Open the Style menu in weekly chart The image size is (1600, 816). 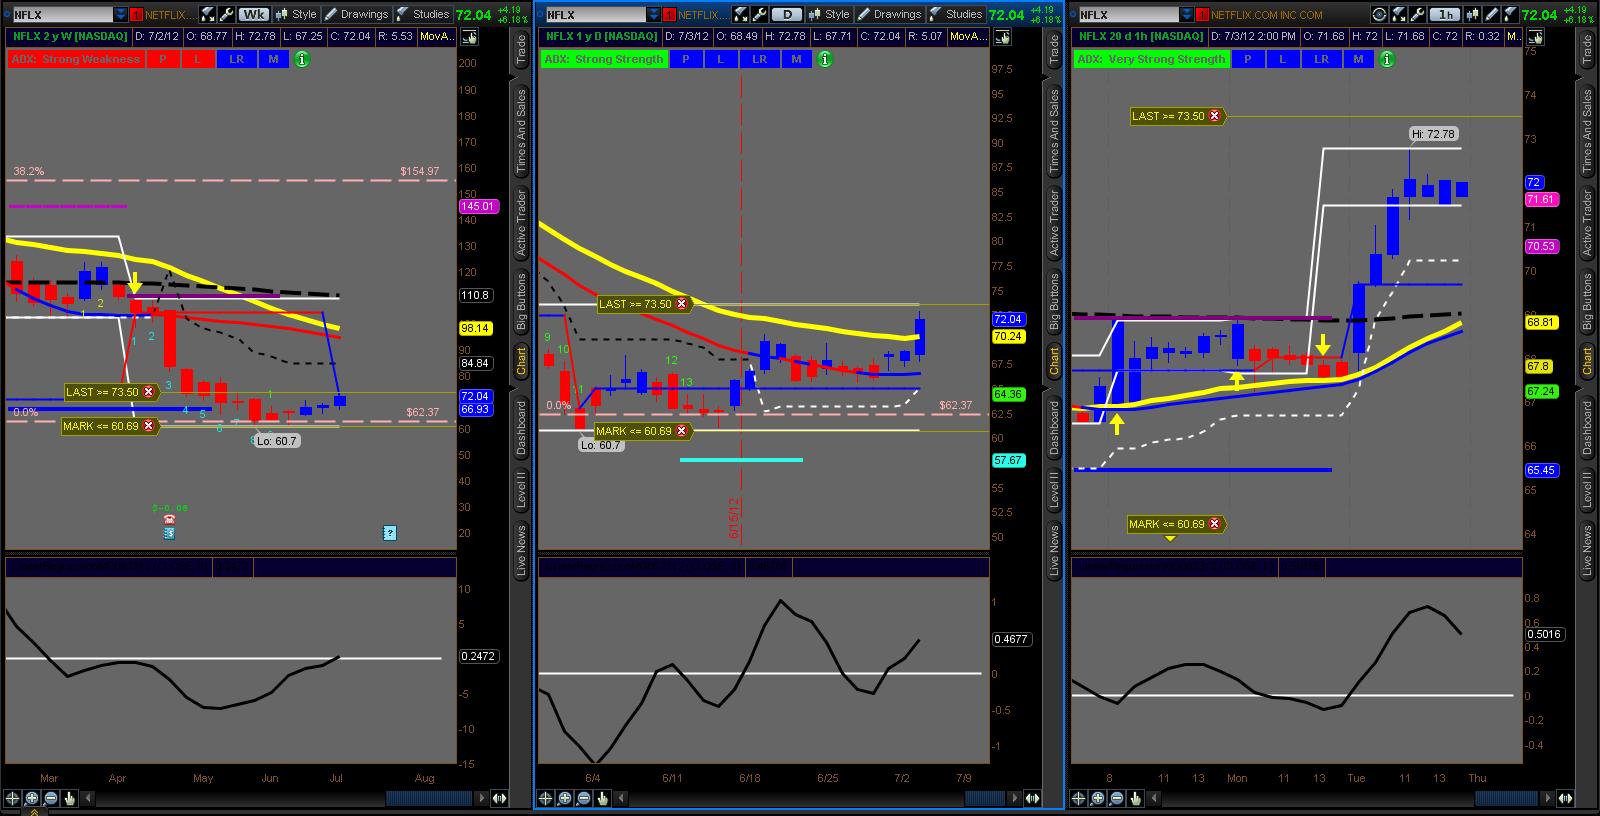click(295, 14)
